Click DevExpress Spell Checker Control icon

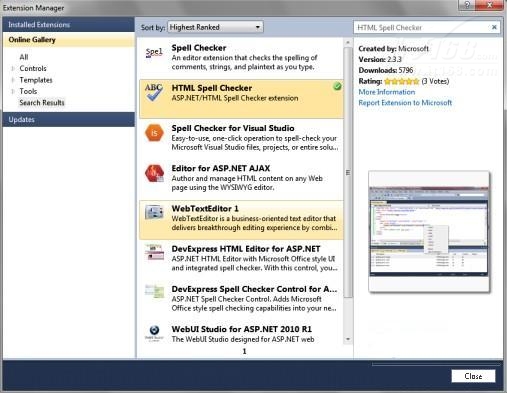[x=154, y=292]
